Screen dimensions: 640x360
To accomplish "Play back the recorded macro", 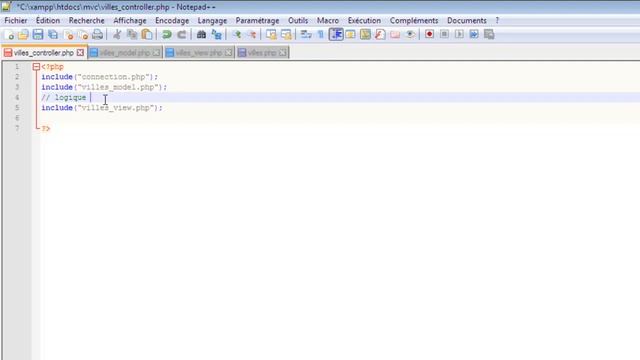I will click(x=459, y=35).
